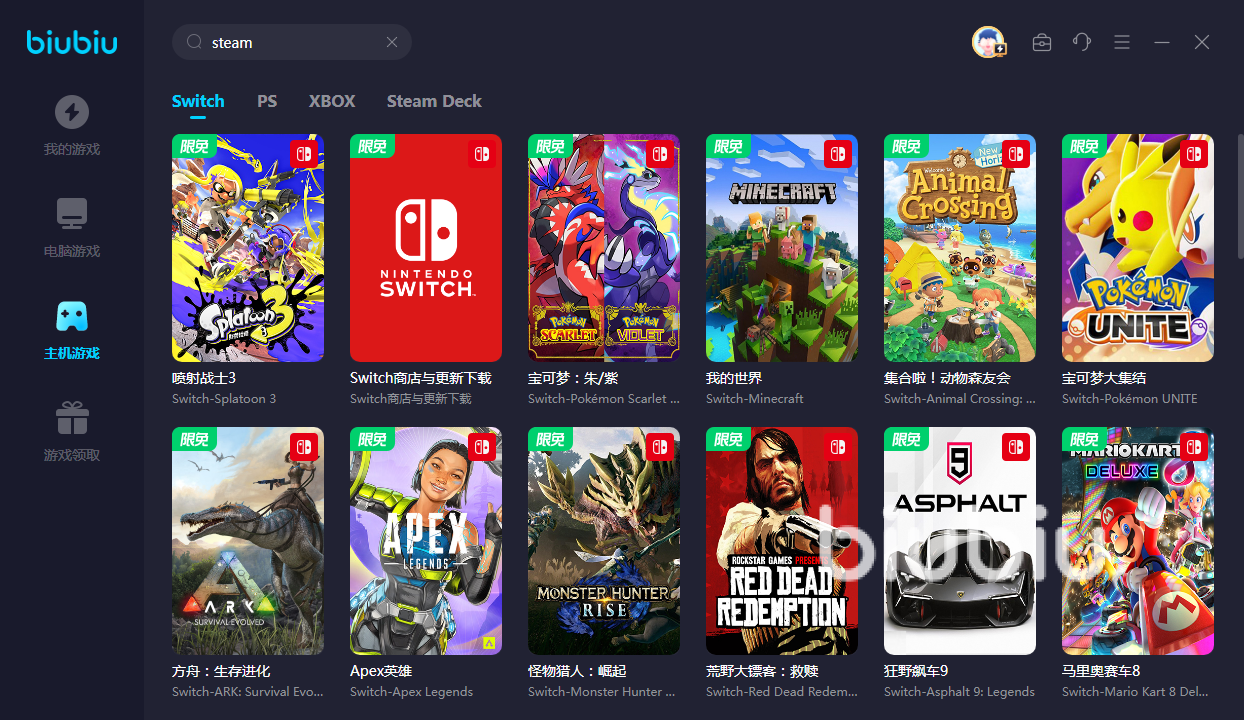Click the search field containing "steam"
This screenshot has width=1244, height=720.
pyautogui.click(x=290, y=42)
